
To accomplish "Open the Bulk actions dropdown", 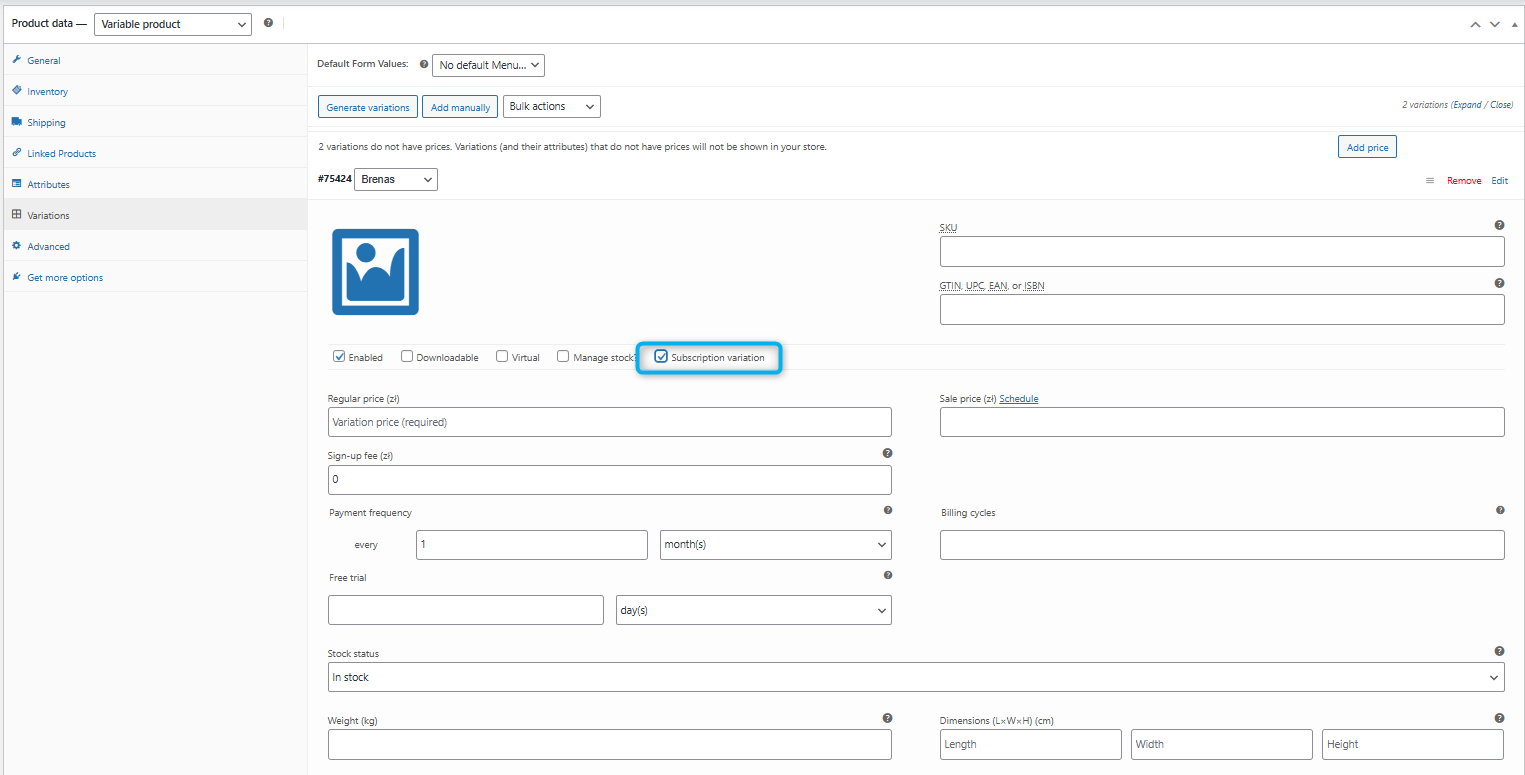I will tap(551, 106).
